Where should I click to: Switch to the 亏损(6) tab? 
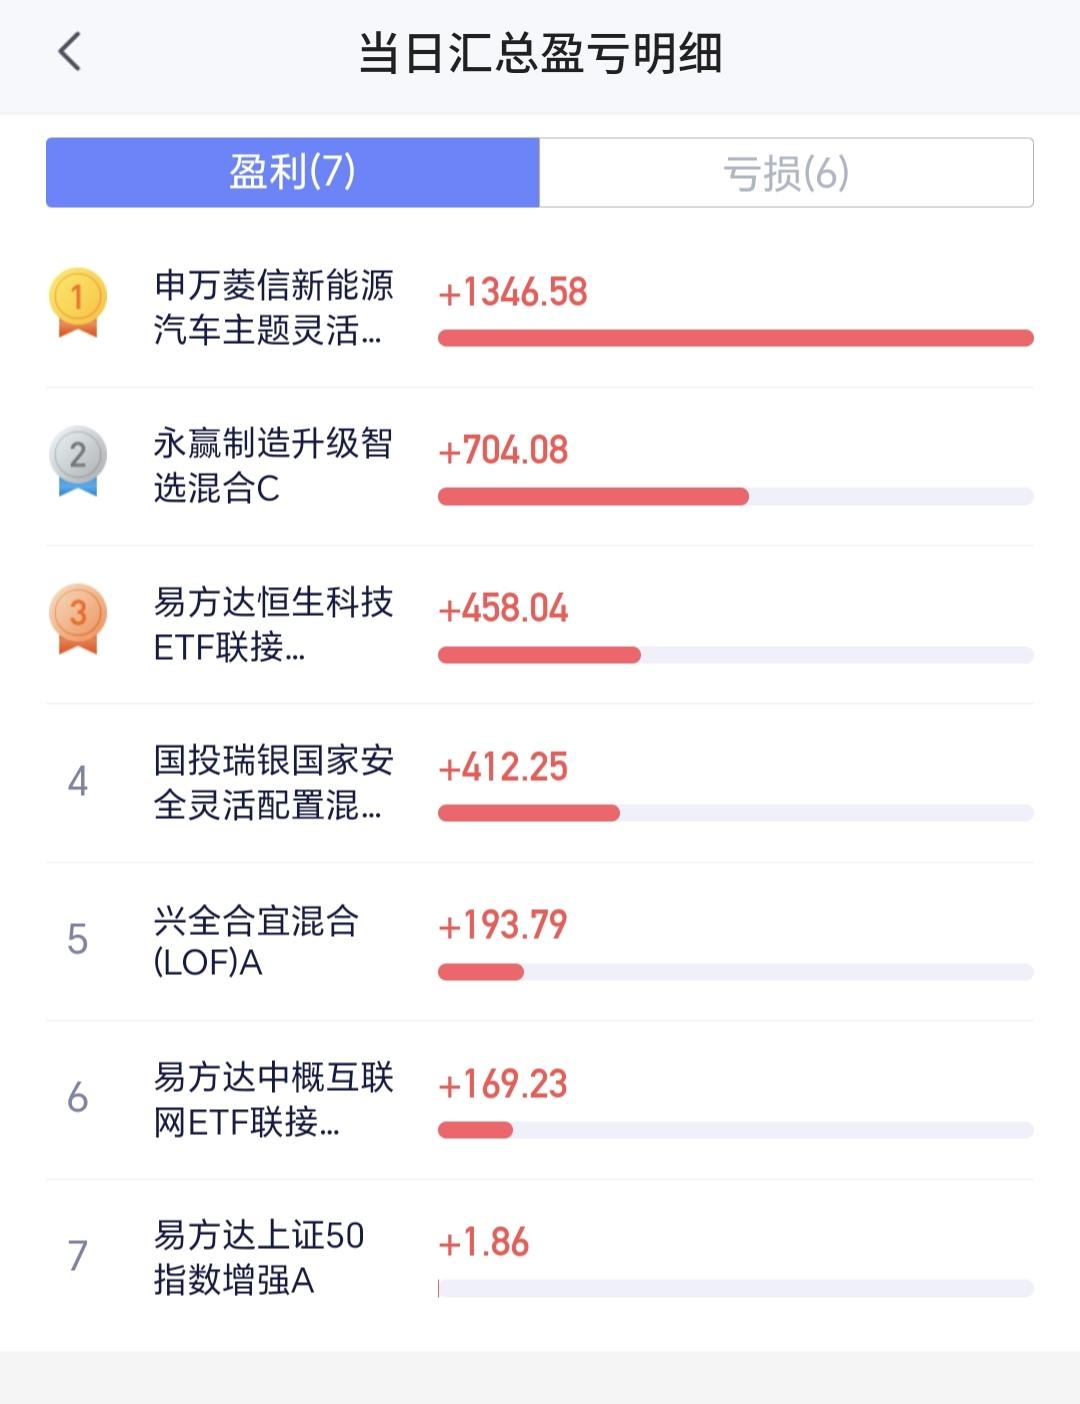pyautogui.click(x=786, y=172)
